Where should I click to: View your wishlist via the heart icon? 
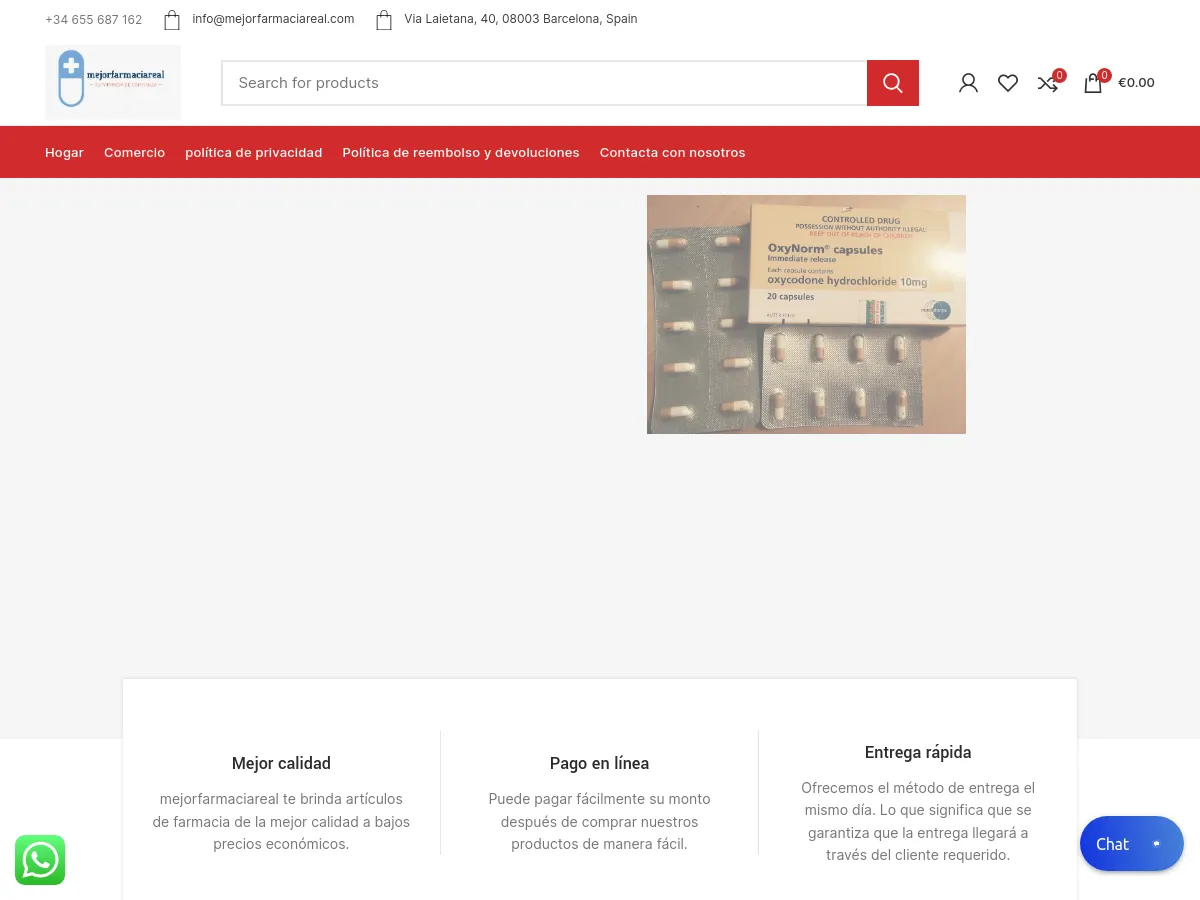coord(1008,83)
